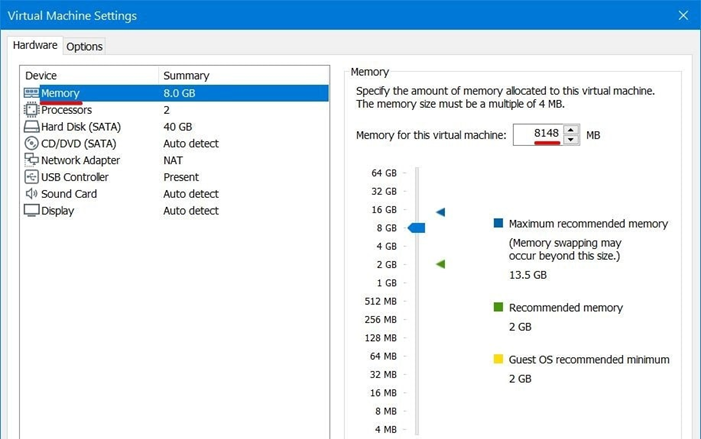Click the USB Controller icon
Image resolution: width=701 pixels, height=439 pixels.
[31, 177]
